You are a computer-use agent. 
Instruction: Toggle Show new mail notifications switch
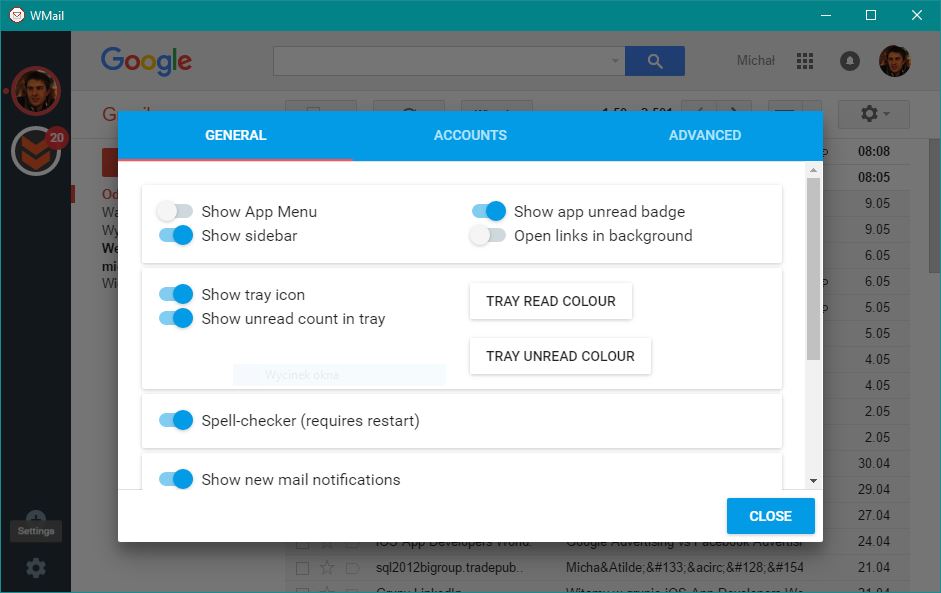(x=176, y=479)
